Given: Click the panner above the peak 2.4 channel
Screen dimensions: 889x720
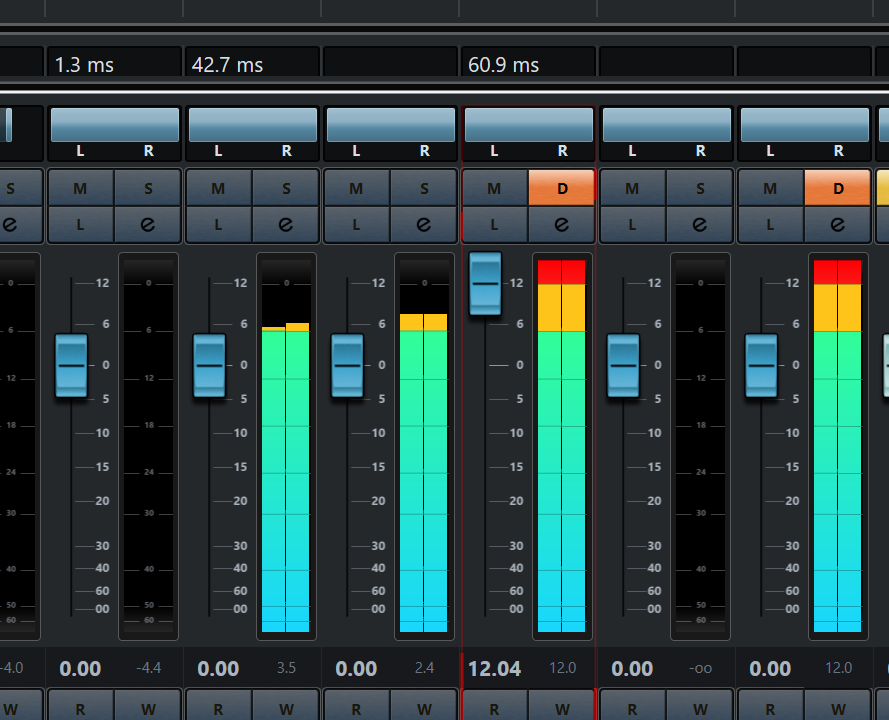Looking at the screenshot, I should (391, 125).
